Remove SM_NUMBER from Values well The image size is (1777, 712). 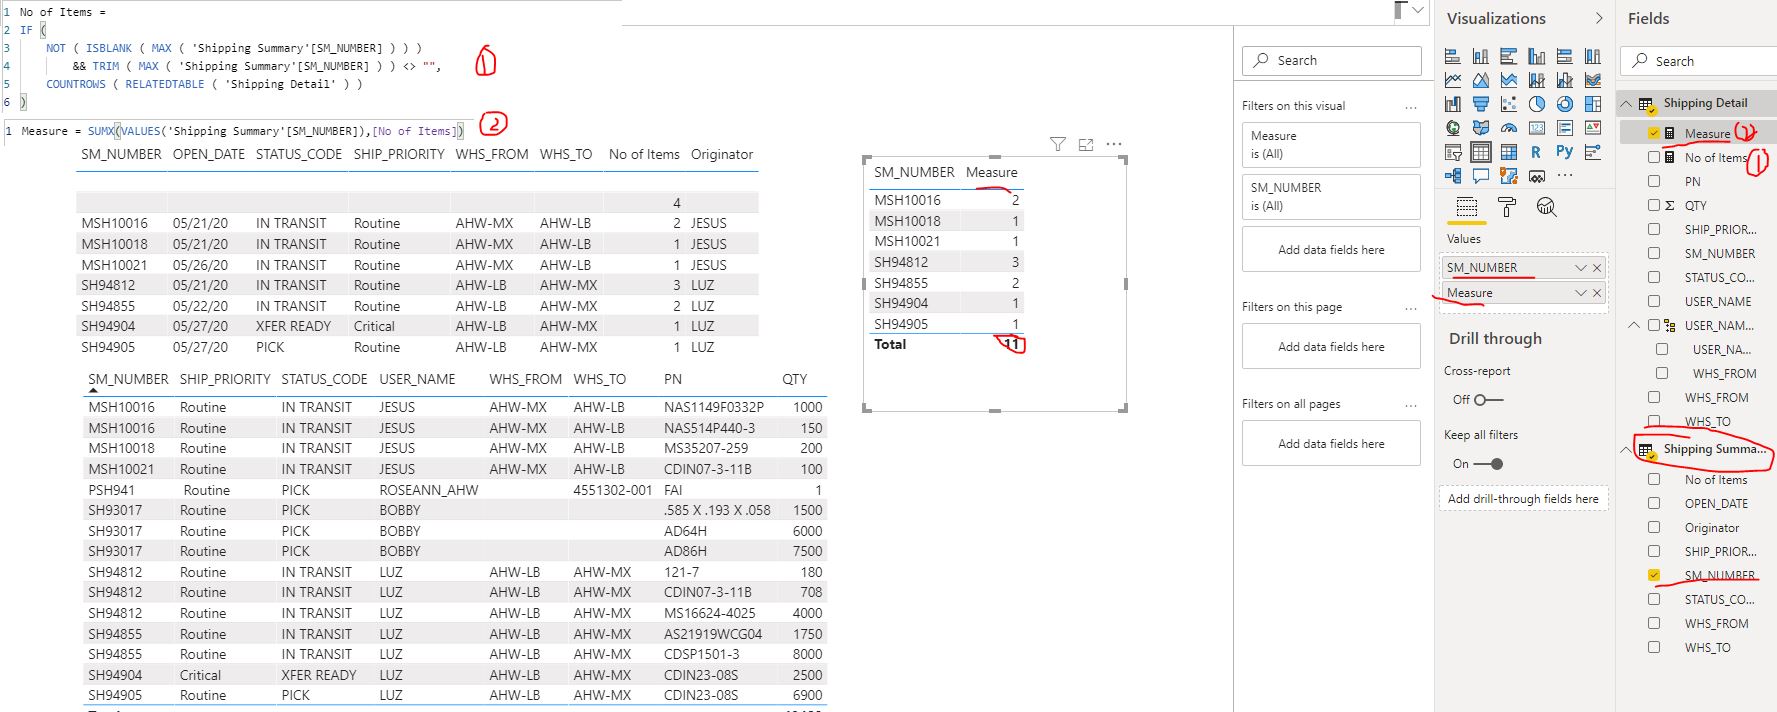(1597, 268)
